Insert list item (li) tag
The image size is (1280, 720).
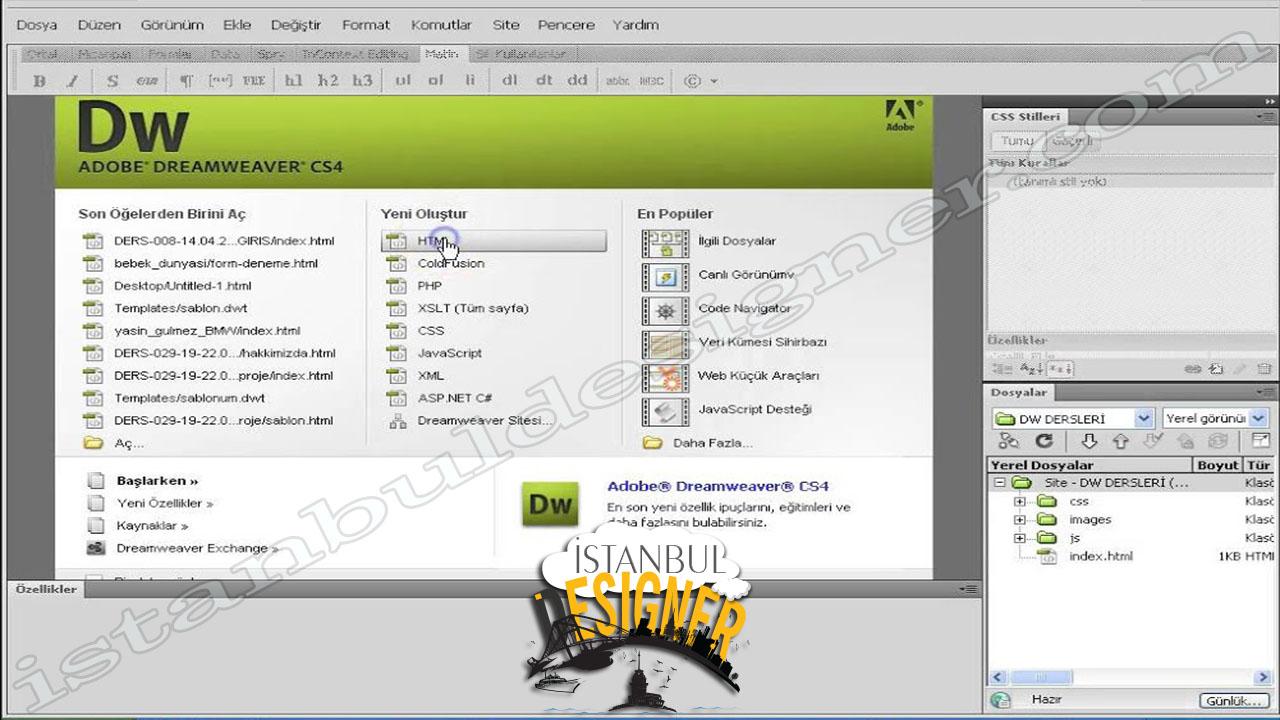tap(470, 81)
